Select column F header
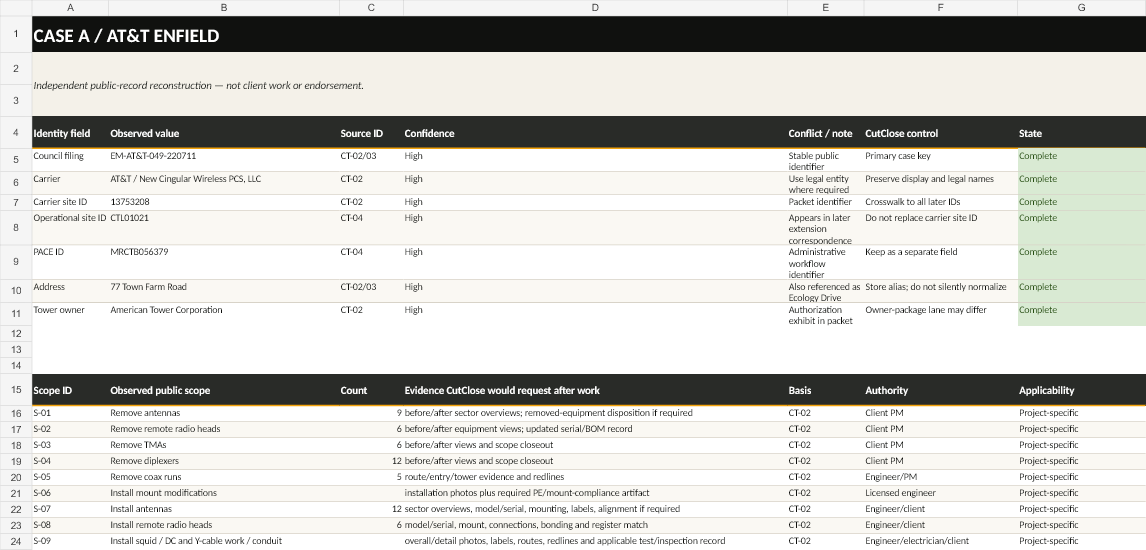The height and width of the screenshot is (550, 1146). 940,7
